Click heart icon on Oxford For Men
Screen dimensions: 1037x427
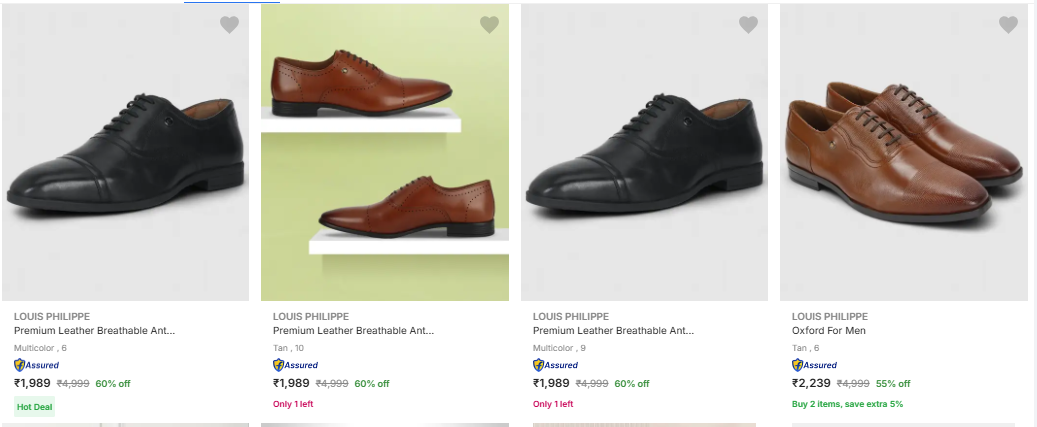pyautogui.click(x=1008, y=25)
